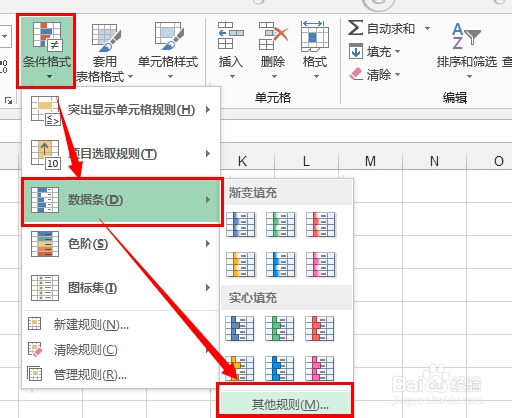Select green solid fill data bar
Viewport: 512px width, 418px height.
[280, 329]
